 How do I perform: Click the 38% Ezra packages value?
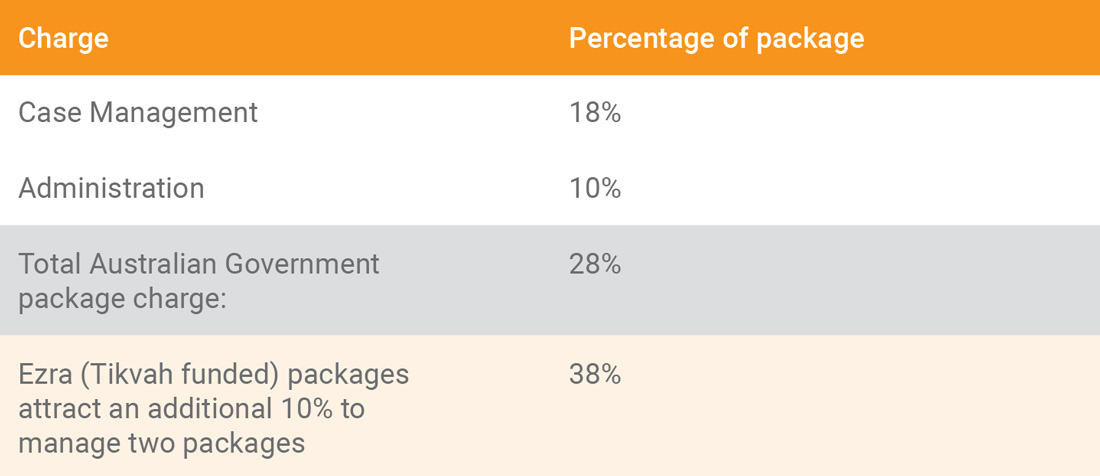(595, 374)
